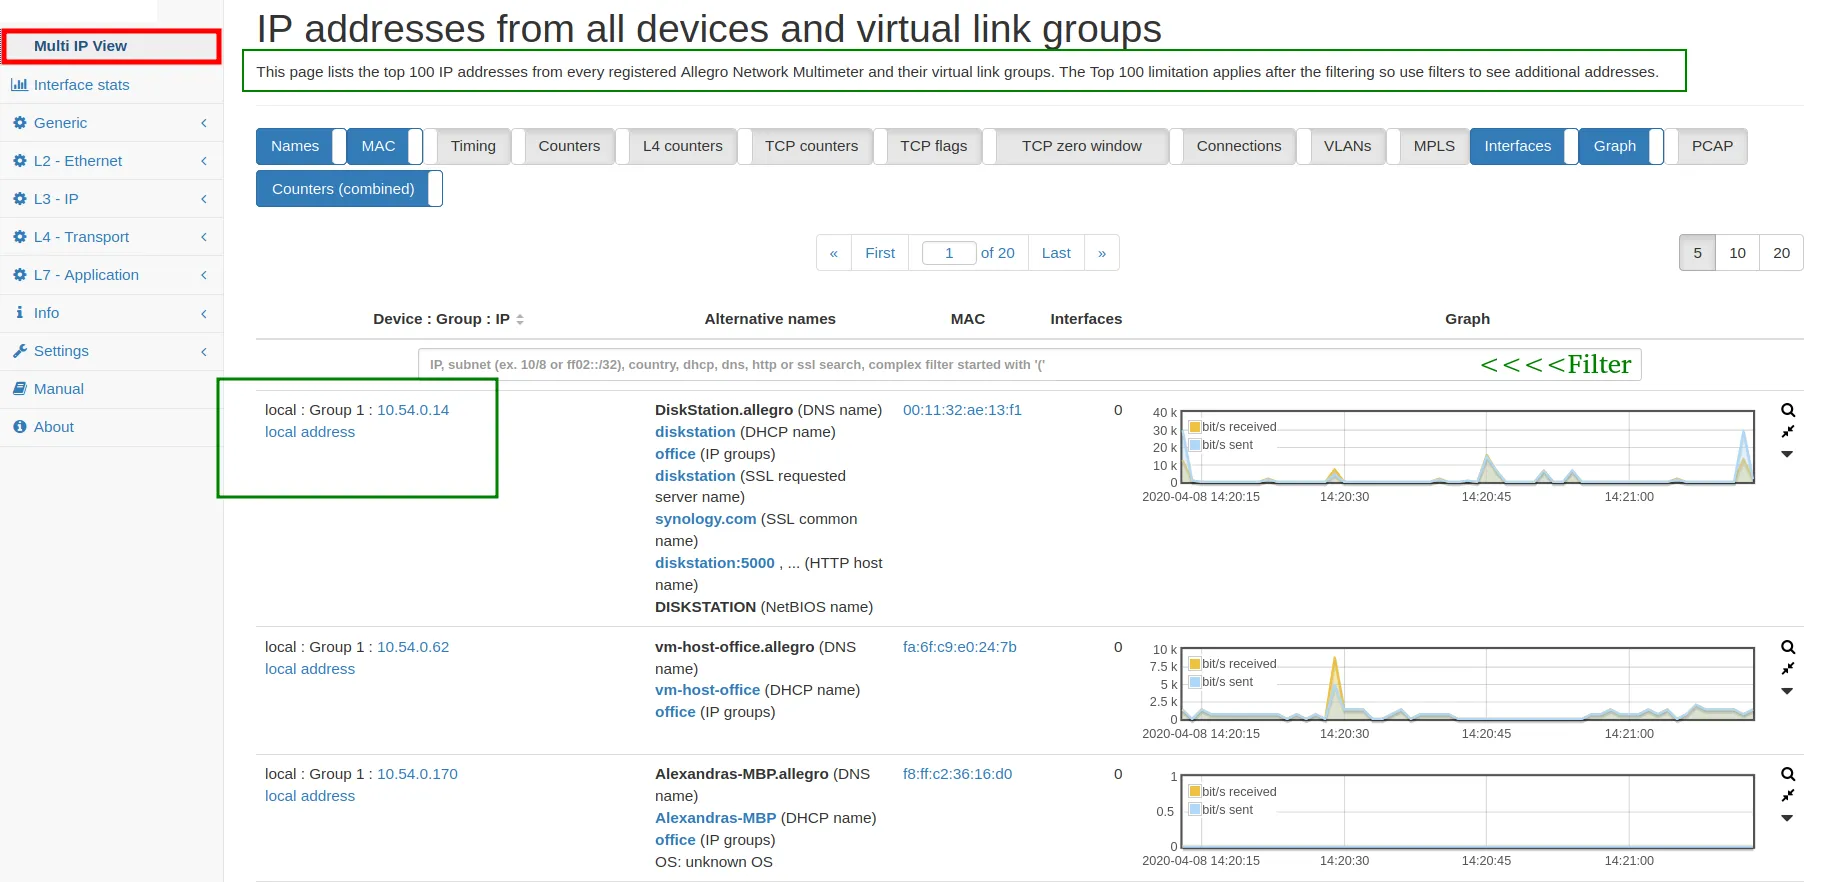Open the Settings menu in the sidebar
This screenshot has height=882, width=1823.
[61, 351]
